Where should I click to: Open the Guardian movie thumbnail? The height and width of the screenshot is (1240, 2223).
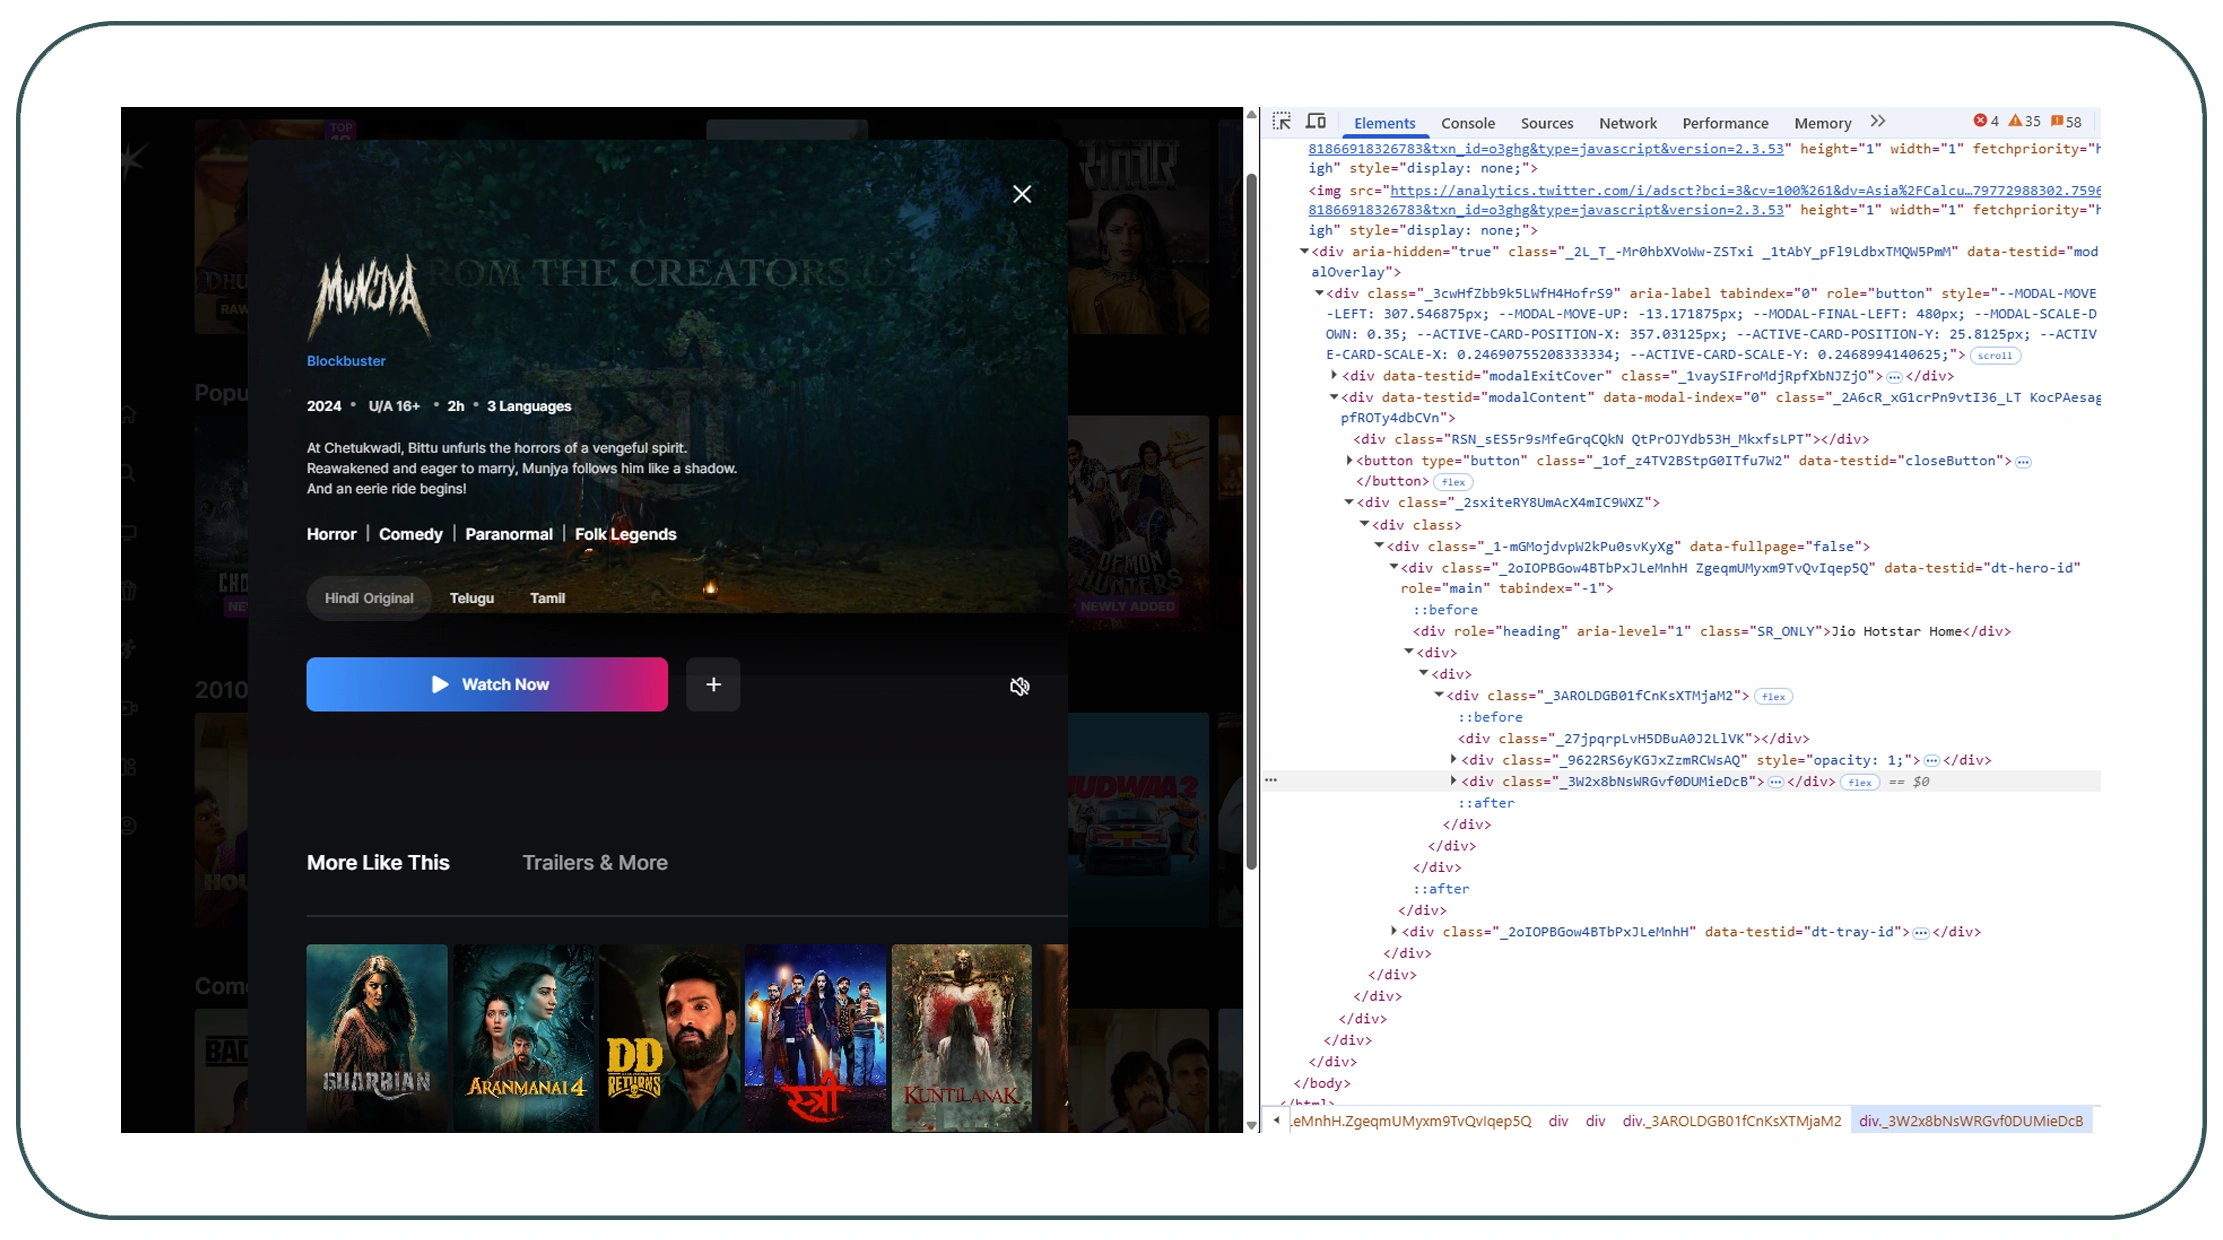[377, 1038]
